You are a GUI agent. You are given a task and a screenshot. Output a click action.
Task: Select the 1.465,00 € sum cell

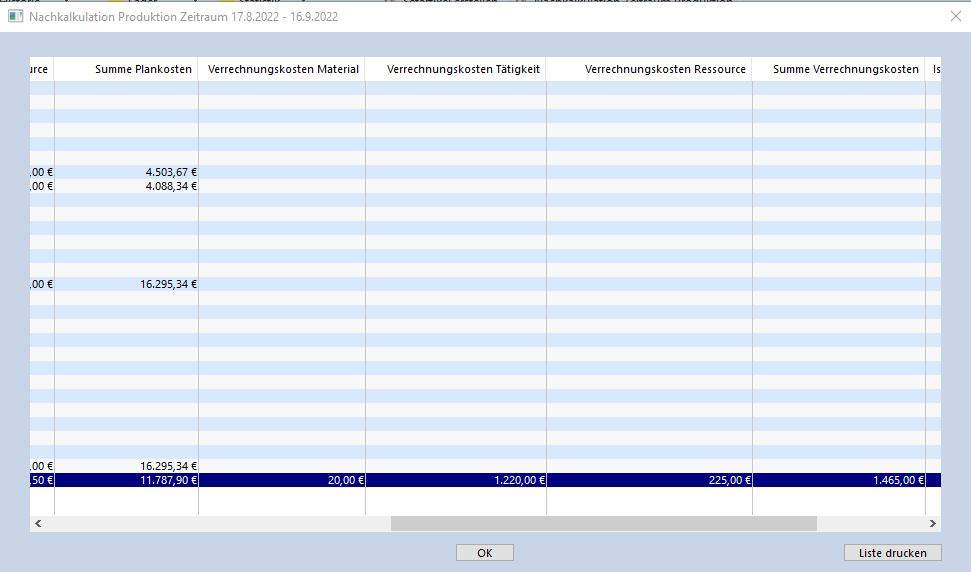838,480
